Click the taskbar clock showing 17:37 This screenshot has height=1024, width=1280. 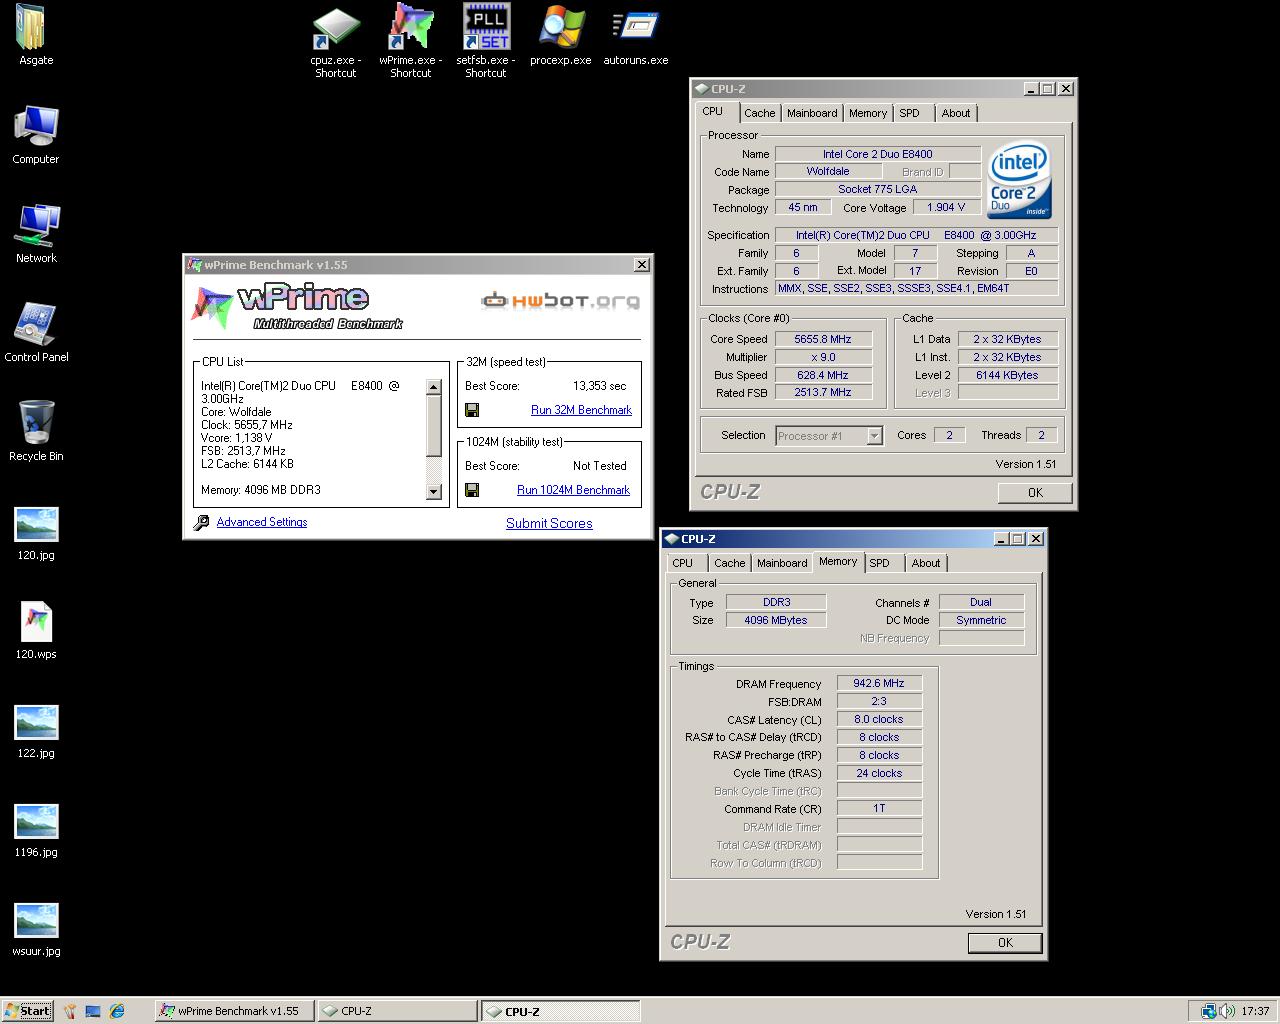pos(1255,1011)
